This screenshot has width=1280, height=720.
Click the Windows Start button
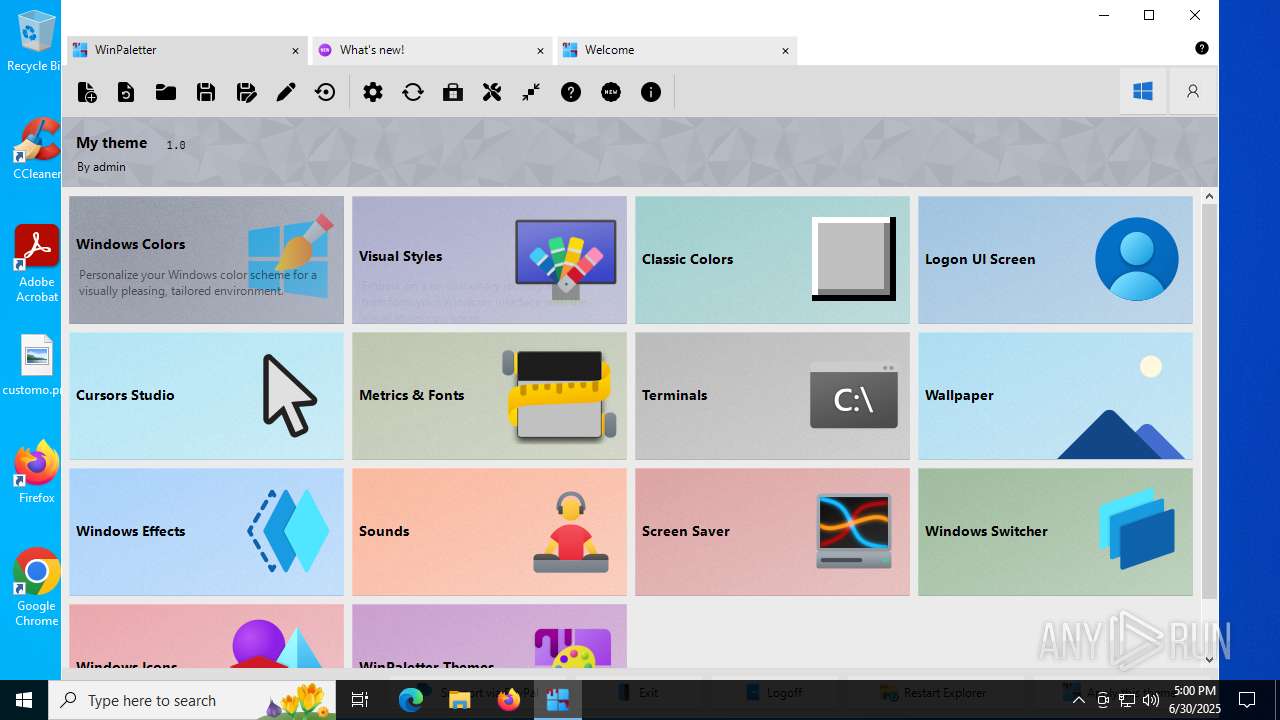click(24, 700)
